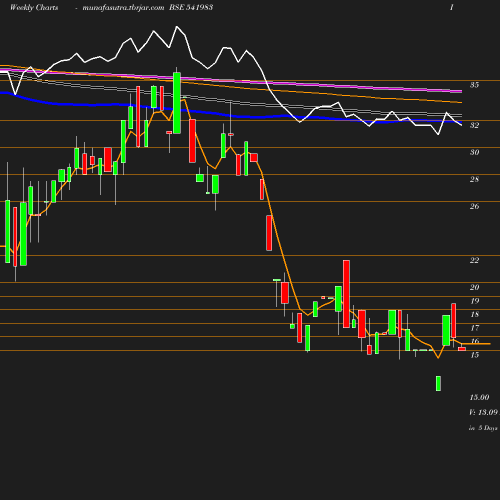Click the price axis label '18'

pyautogui.click(x=474, y=314)
